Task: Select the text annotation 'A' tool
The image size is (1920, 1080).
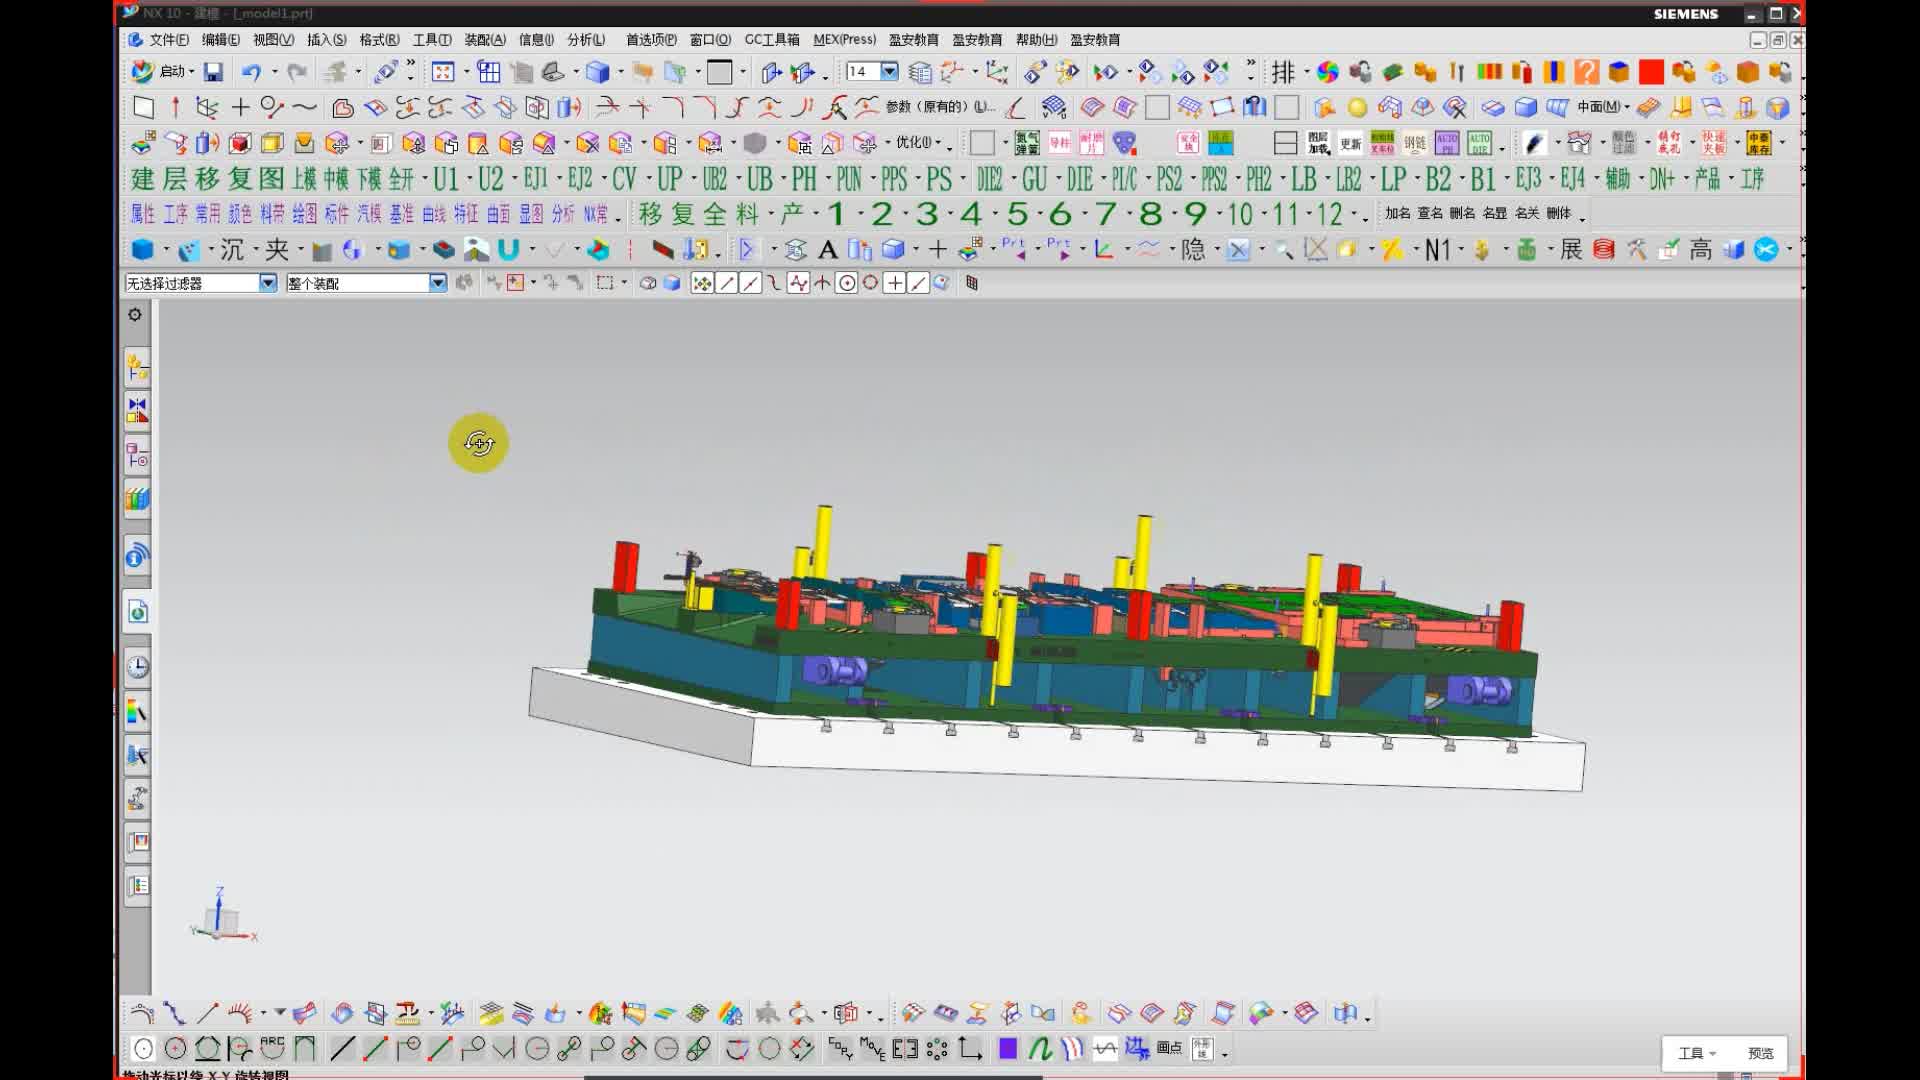Action: [827, 250]
